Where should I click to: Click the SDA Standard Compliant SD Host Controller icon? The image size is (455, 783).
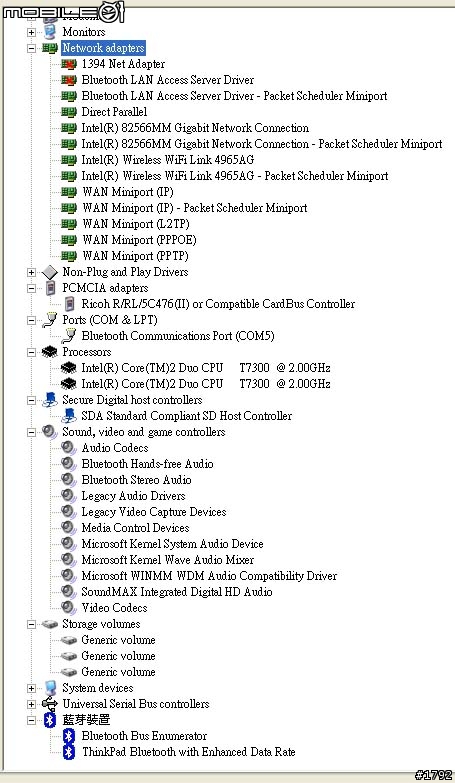pos(69,415)
